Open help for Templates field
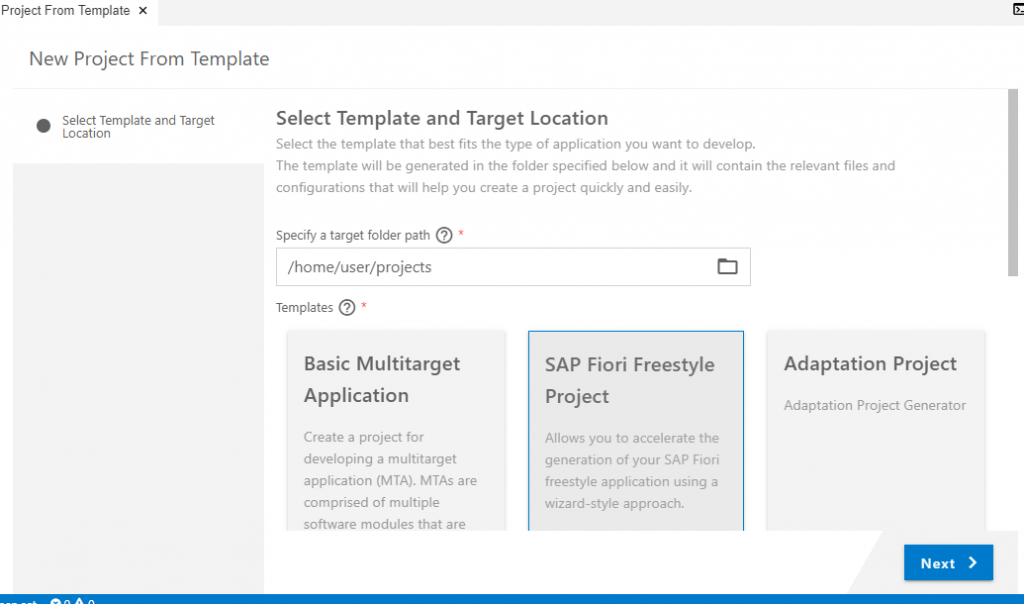Screen dimensions: 1024x604 click(347, 308)
